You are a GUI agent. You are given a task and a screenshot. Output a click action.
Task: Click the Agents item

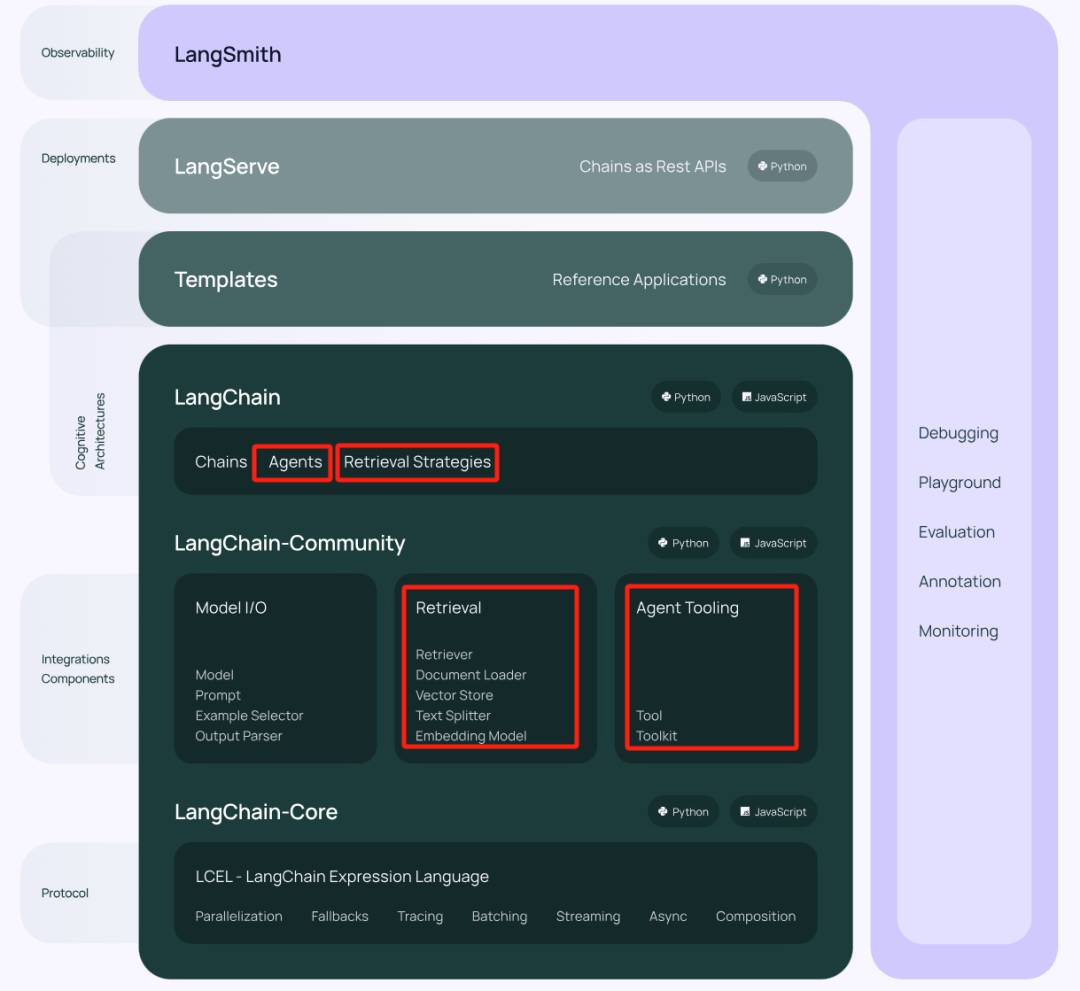[295, 461]
